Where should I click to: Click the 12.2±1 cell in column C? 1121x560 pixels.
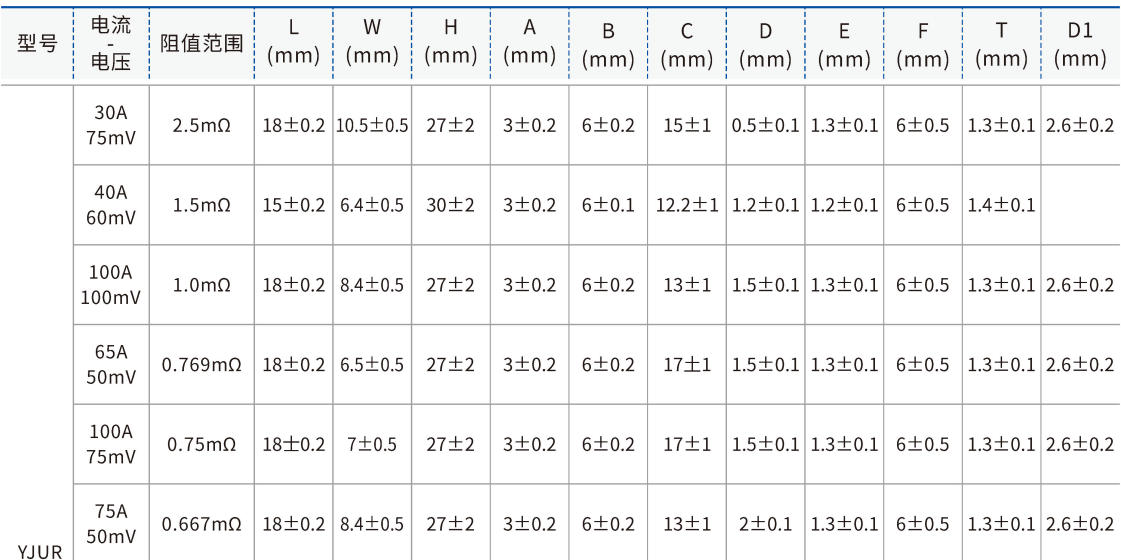coord(687,205)
